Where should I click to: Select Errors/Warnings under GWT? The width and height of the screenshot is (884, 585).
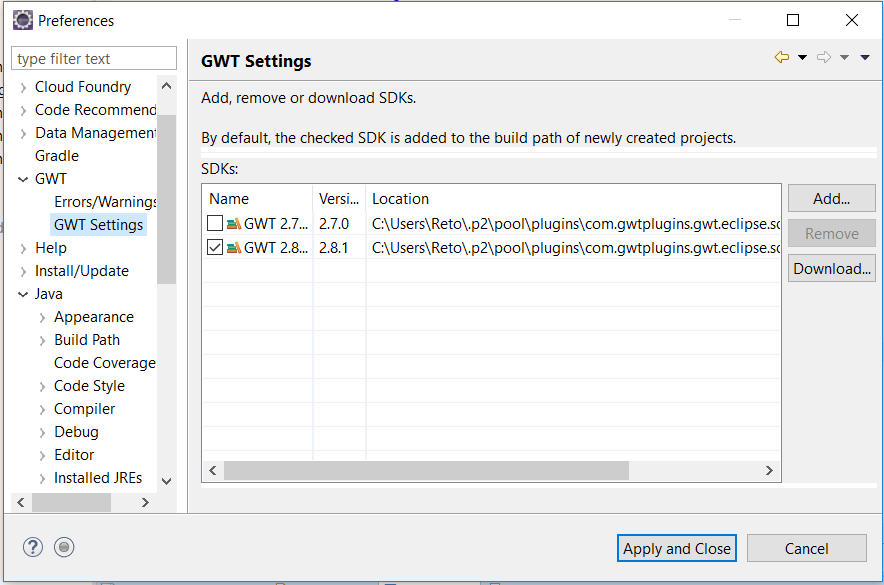[x=106, y=202]
